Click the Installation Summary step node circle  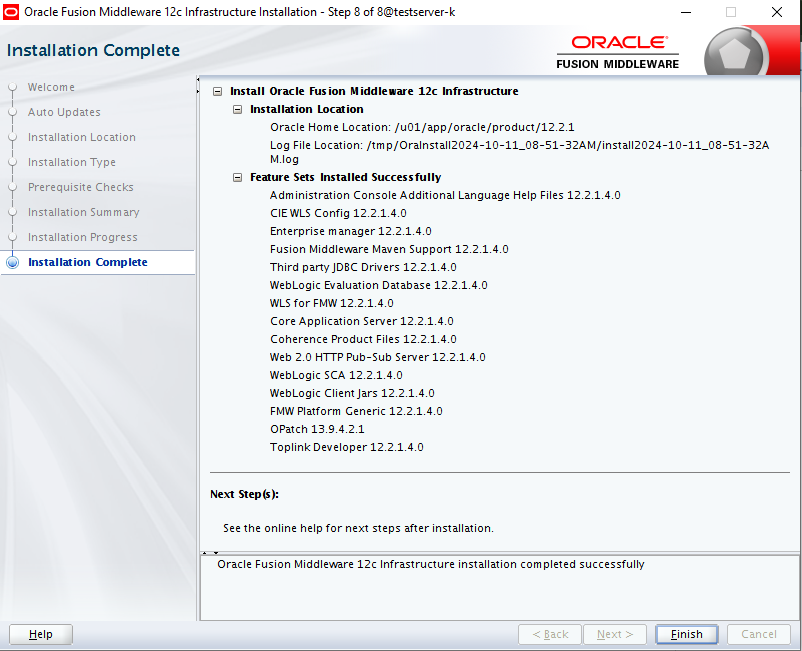pos(13,212)
